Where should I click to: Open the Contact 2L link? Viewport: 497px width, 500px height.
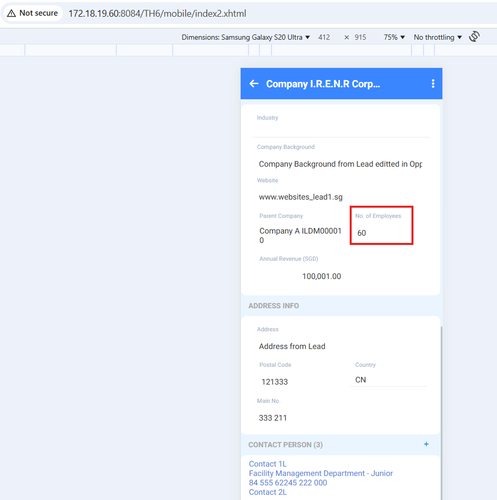click(268, 492)
